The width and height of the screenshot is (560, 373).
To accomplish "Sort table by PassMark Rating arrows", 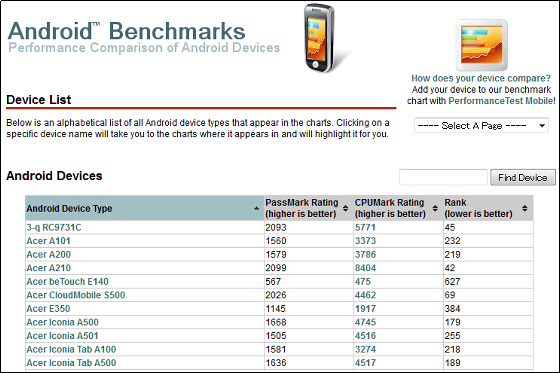I will pos(345,208).
